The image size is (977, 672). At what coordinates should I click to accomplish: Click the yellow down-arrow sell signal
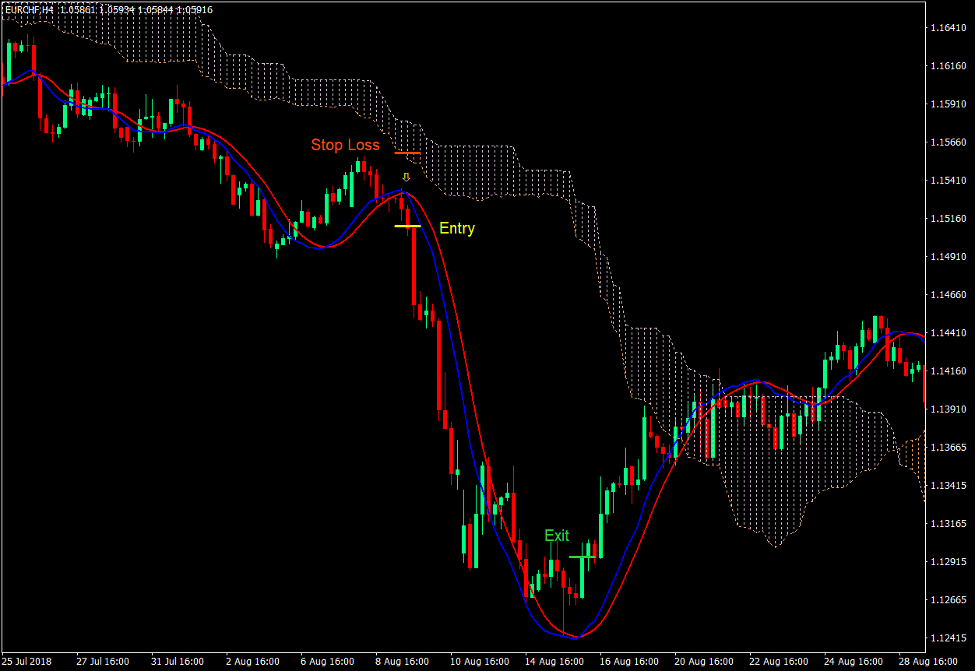405,176
